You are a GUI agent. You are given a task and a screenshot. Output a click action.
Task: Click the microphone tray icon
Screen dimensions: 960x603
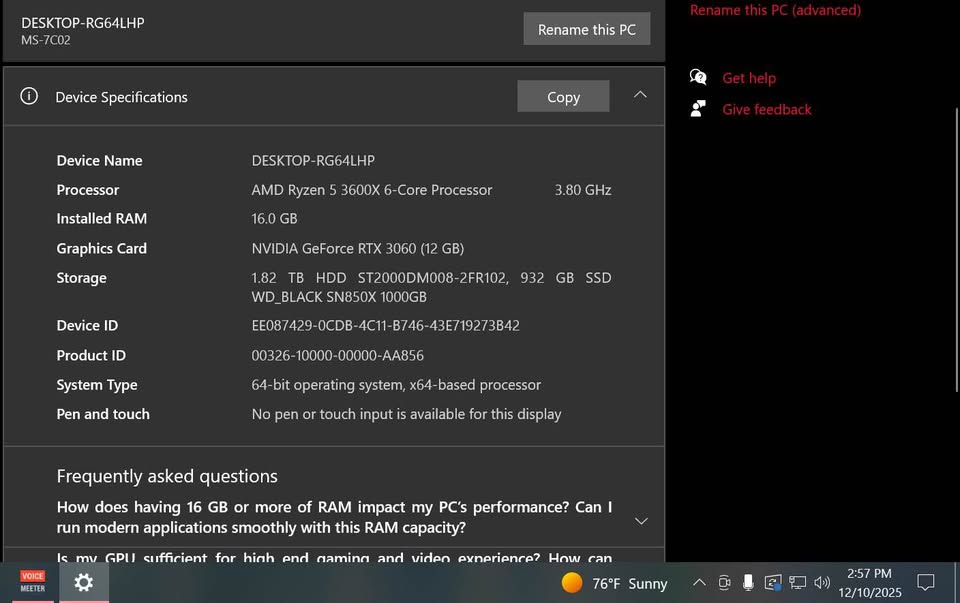tap(748, 583)
